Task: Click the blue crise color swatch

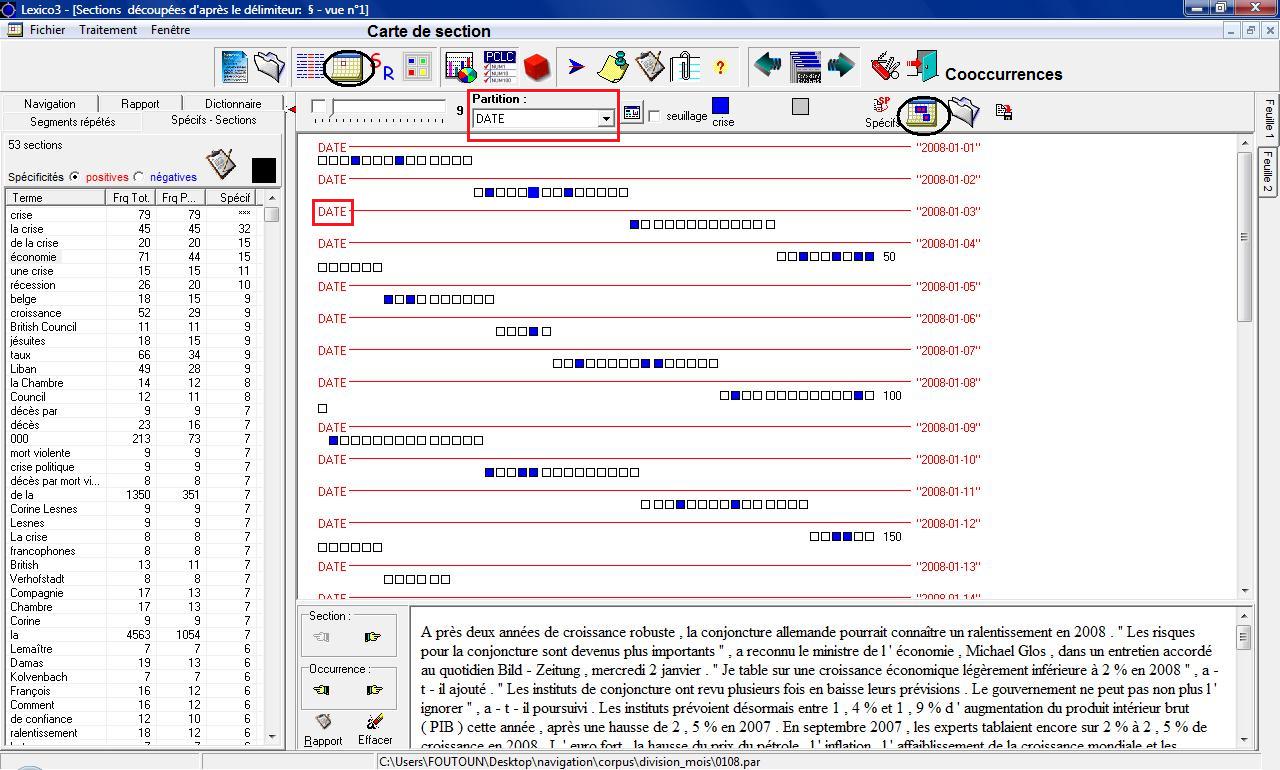Action: click(x=720, y=106)
